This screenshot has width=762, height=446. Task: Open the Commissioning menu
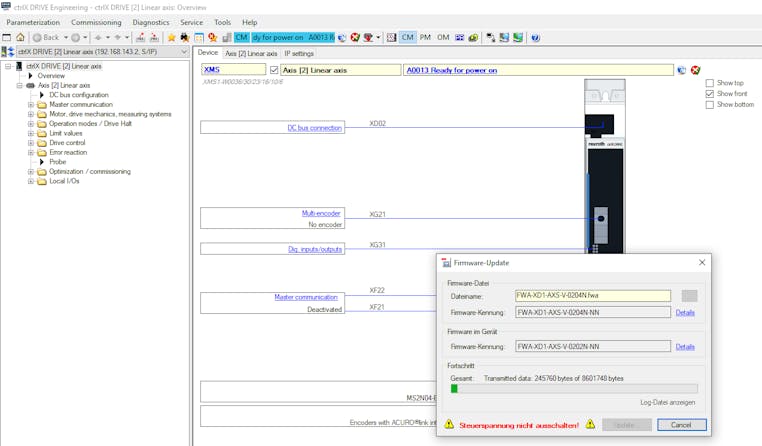click(x=96, y=22)
